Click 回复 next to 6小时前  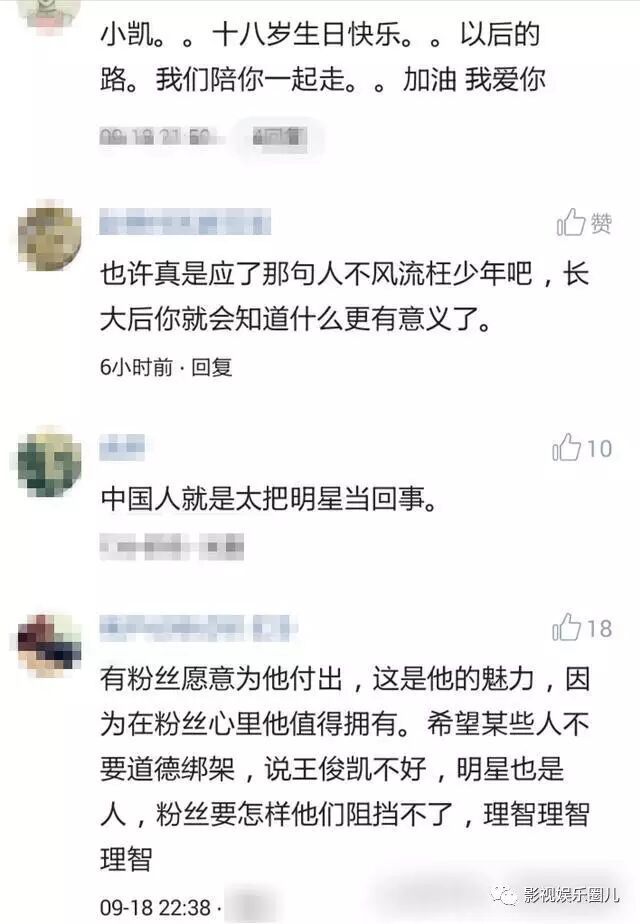coord(212,367)
